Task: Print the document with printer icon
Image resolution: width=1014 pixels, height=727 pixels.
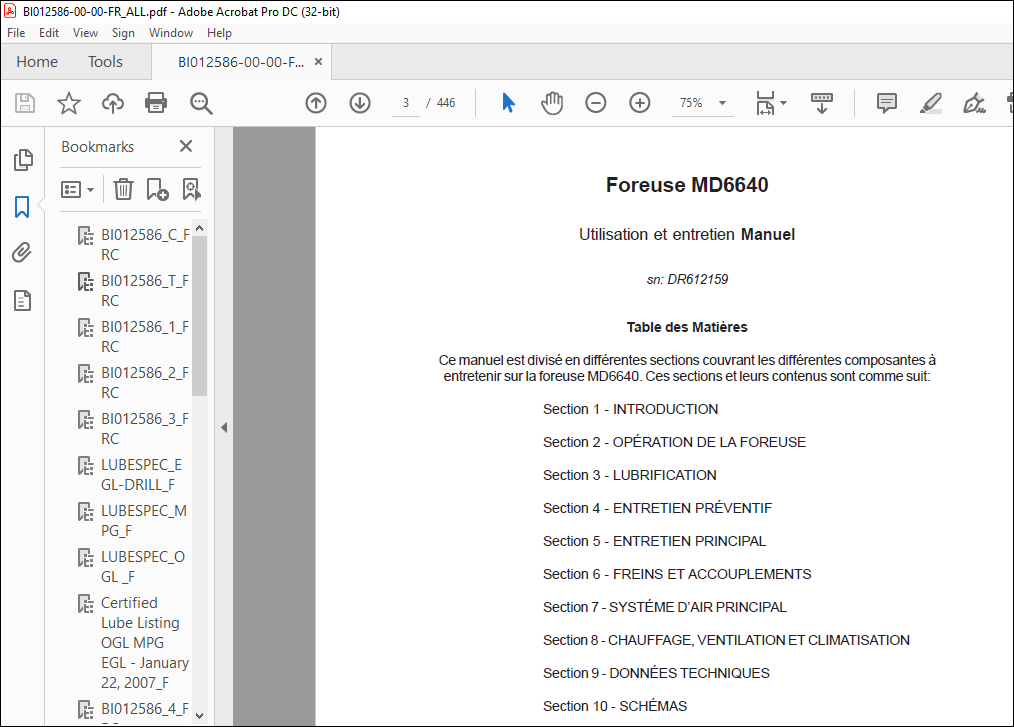Action: pos(156,103)
